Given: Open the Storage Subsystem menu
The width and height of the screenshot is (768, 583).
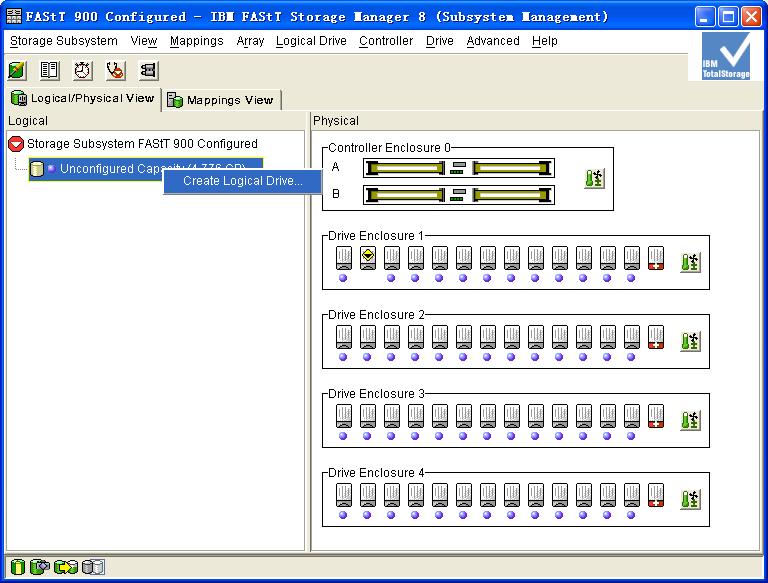Looking at the screenshot, I should point(64,41).
